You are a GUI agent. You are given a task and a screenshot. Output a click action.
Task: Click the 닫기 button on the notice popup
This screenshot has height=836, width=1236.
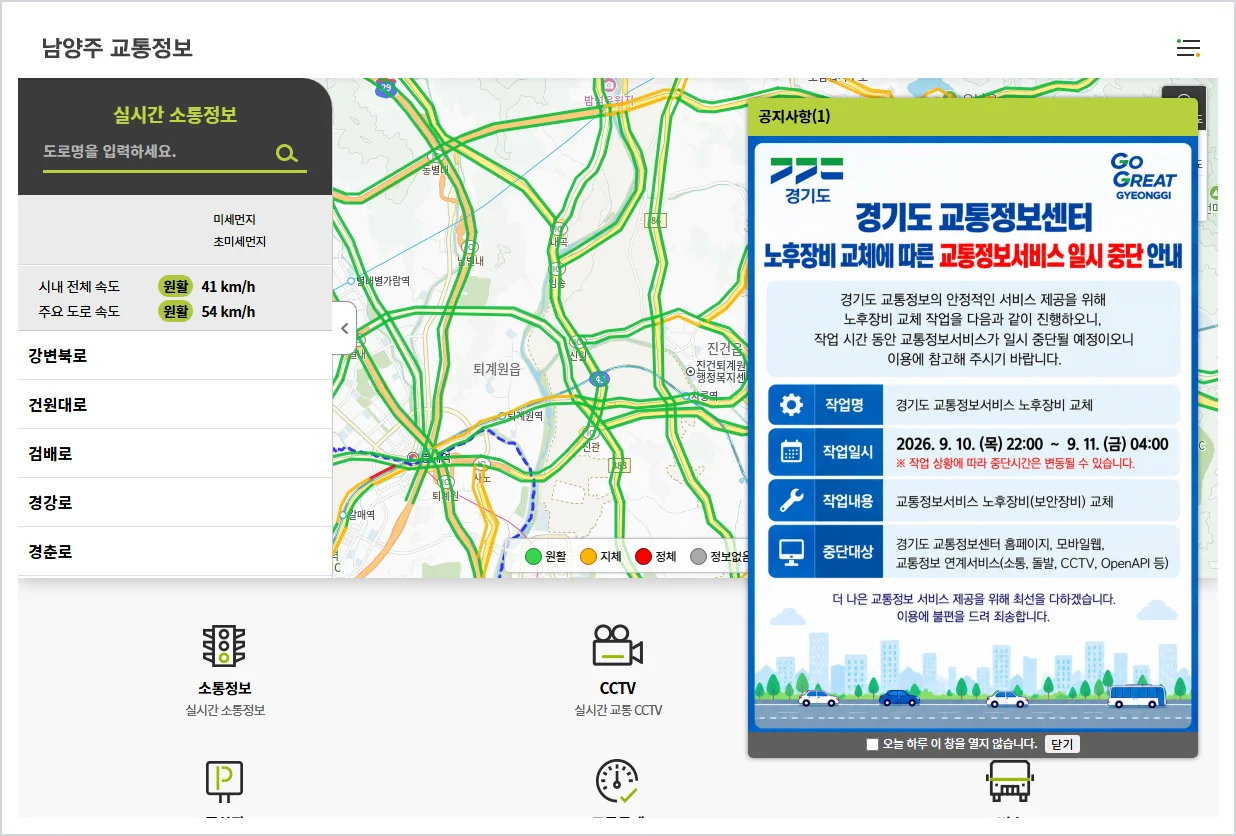[x=1062, y=744]
